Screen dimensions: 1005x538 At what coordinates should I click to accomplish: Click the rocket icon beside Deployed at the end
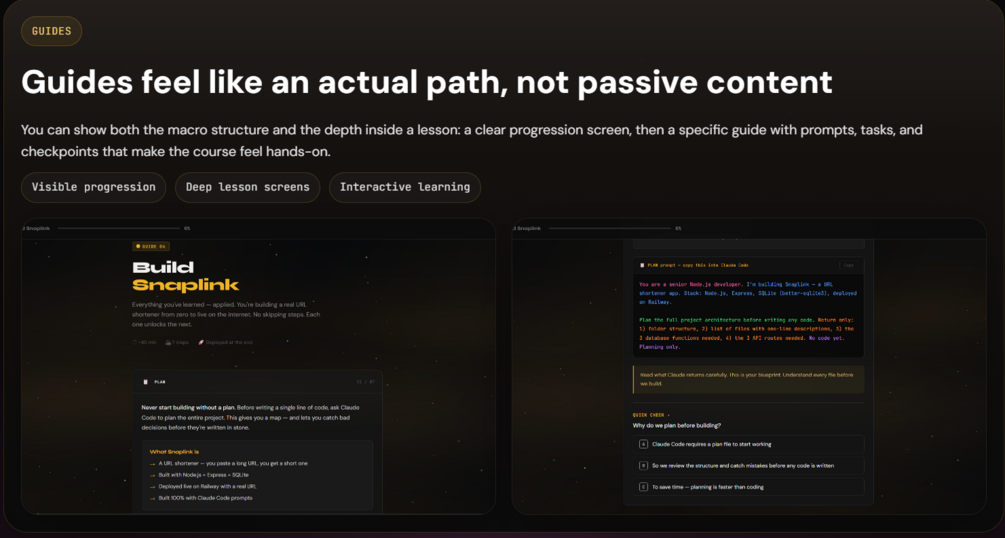click(201, 342)
